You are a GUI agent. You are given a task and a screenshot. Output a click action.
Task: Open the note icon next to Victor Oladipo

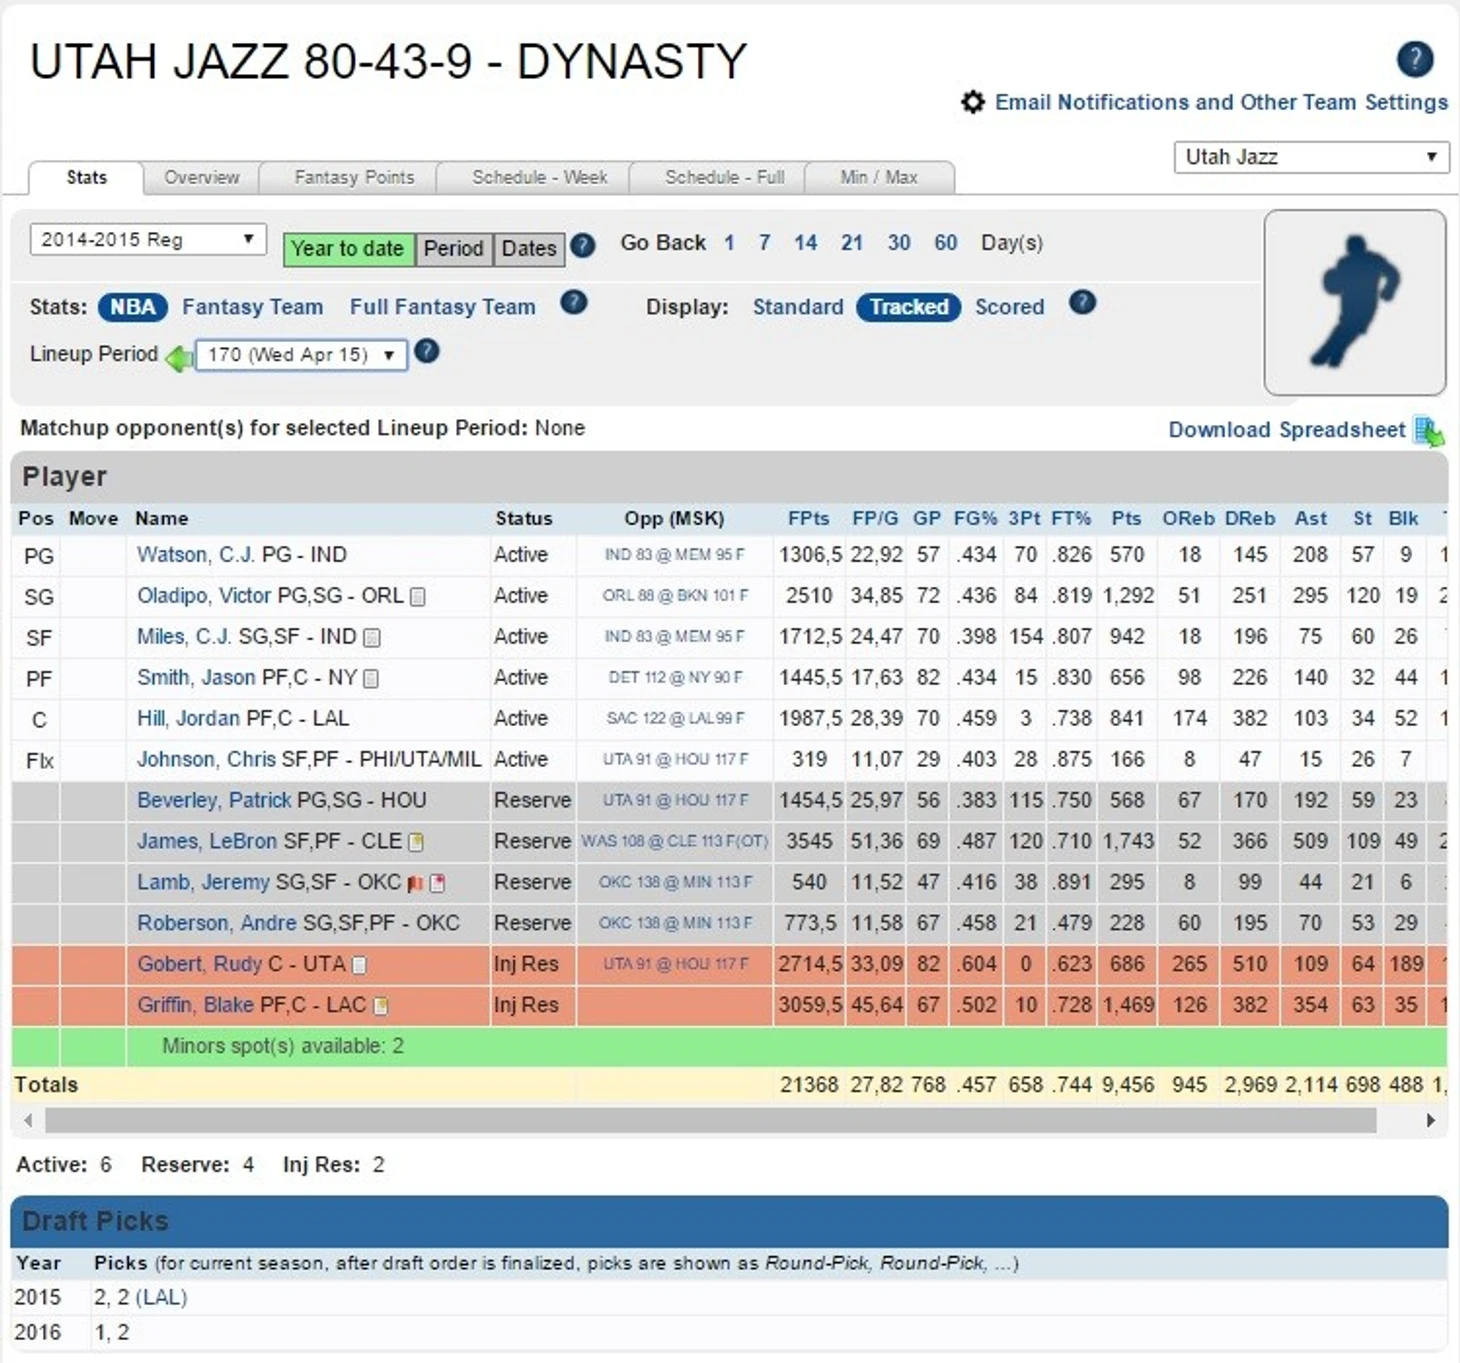[x=419, y=597]
